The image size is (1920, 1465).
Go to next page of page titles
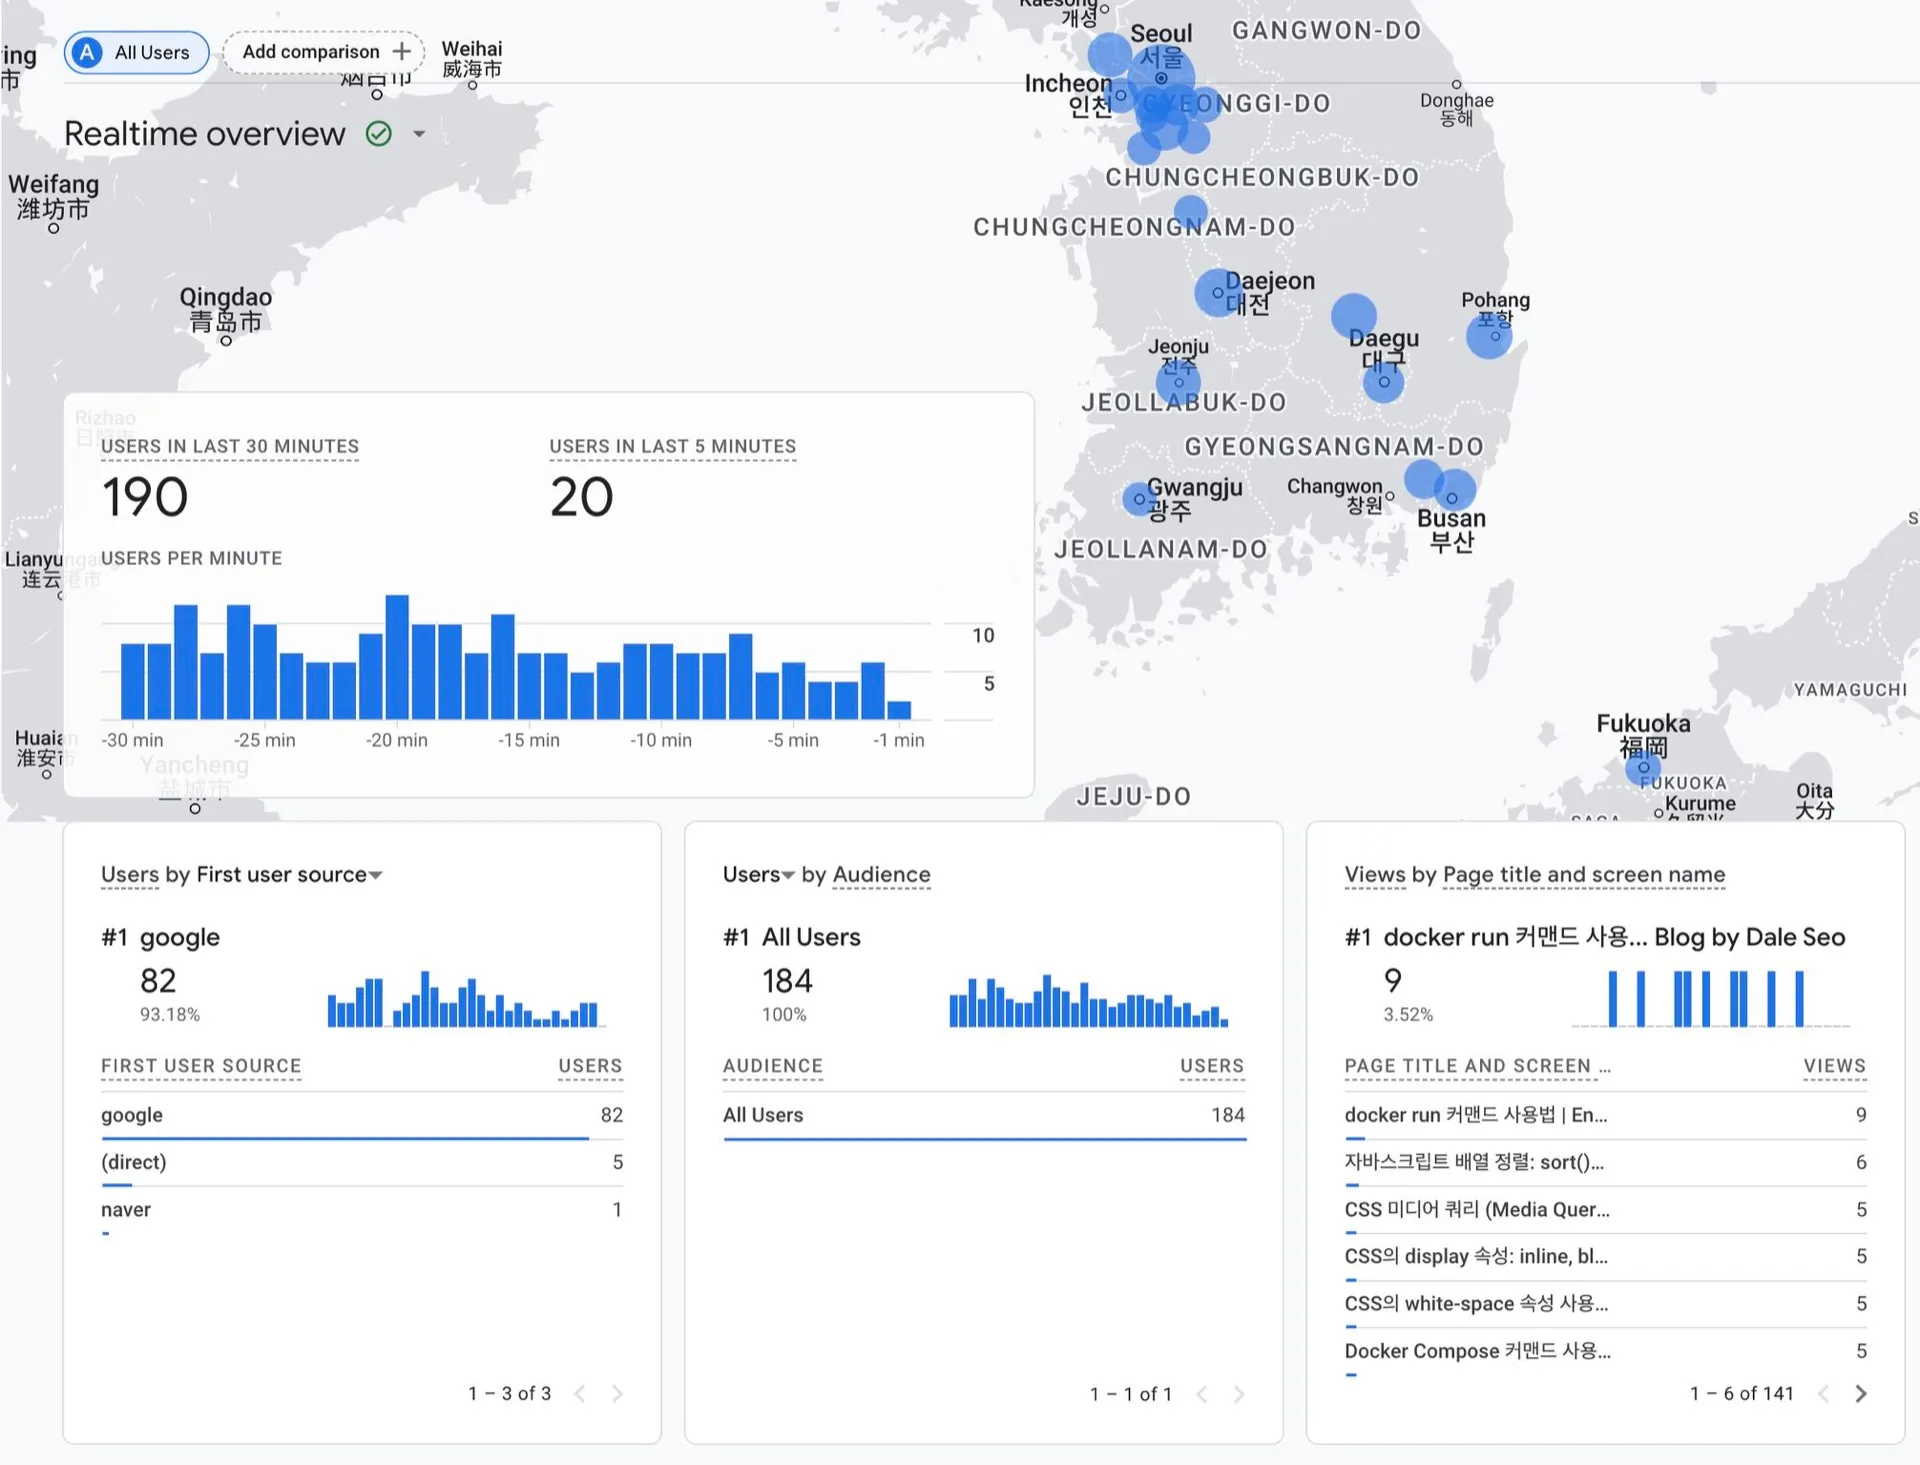pyautogui.click(x=1860, y=1393)
